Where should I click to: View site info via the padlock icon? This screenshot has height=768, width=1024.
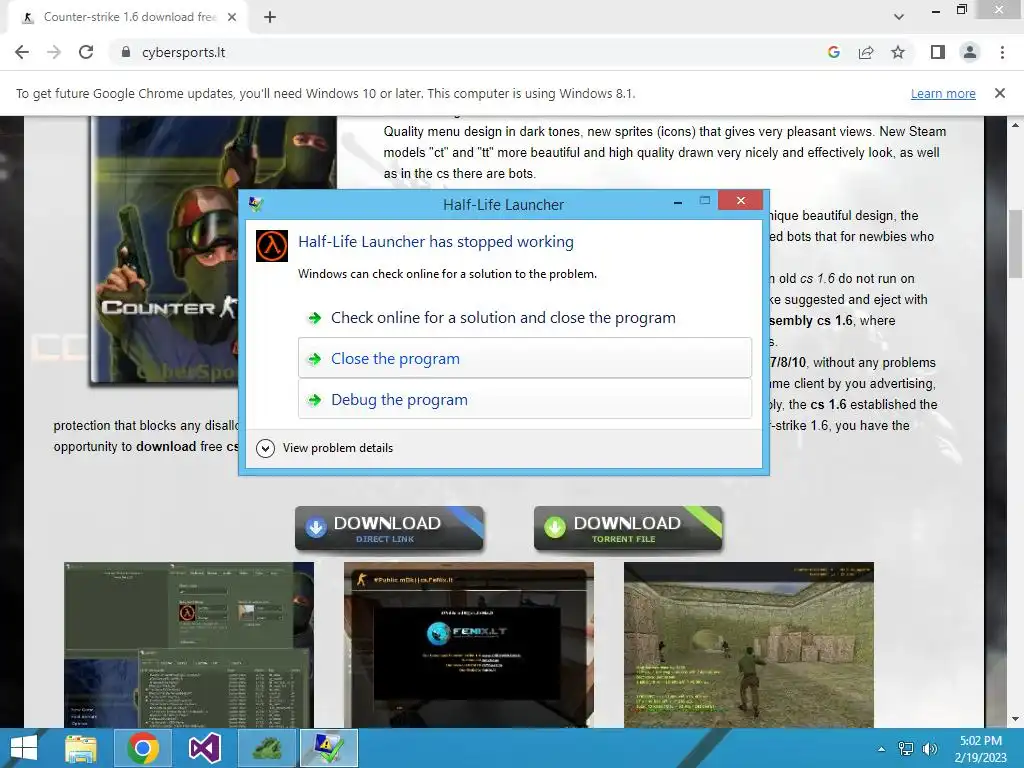(x=126, y=52)
